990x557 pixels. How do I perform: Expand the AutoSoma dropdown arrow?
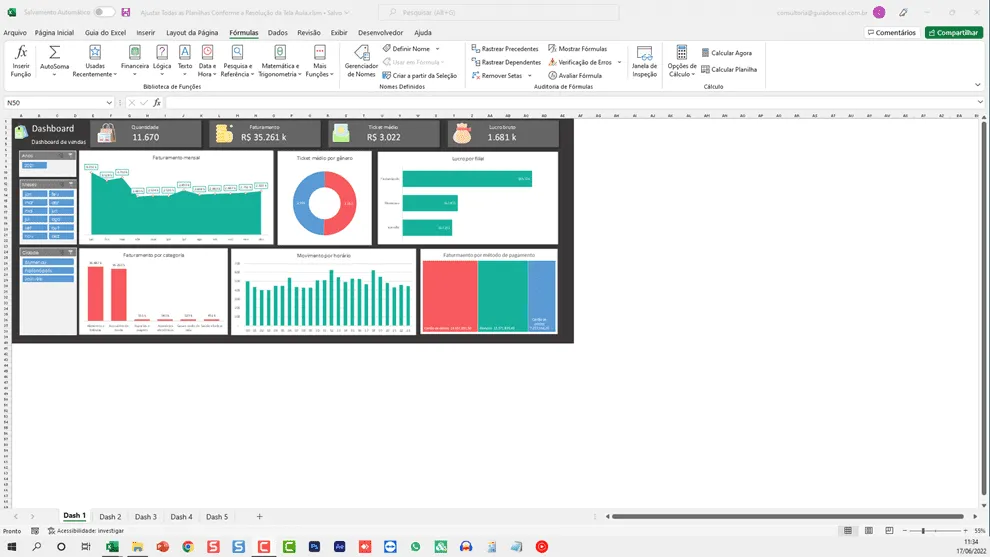(x=54, y=75)
